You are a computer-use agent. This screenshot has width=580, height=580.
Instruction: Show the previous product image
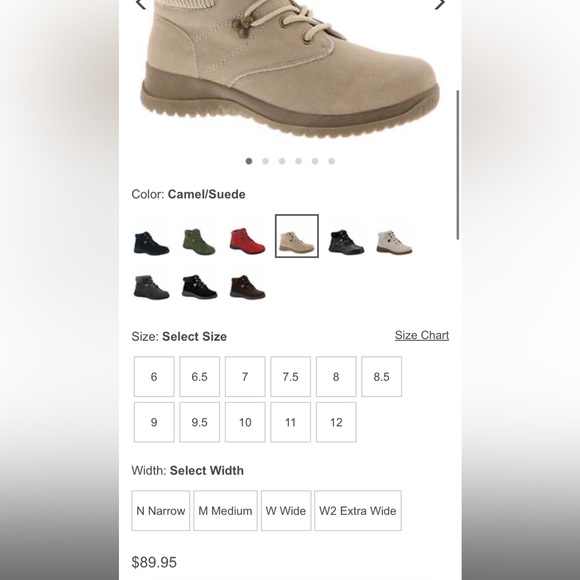point(141,4)
